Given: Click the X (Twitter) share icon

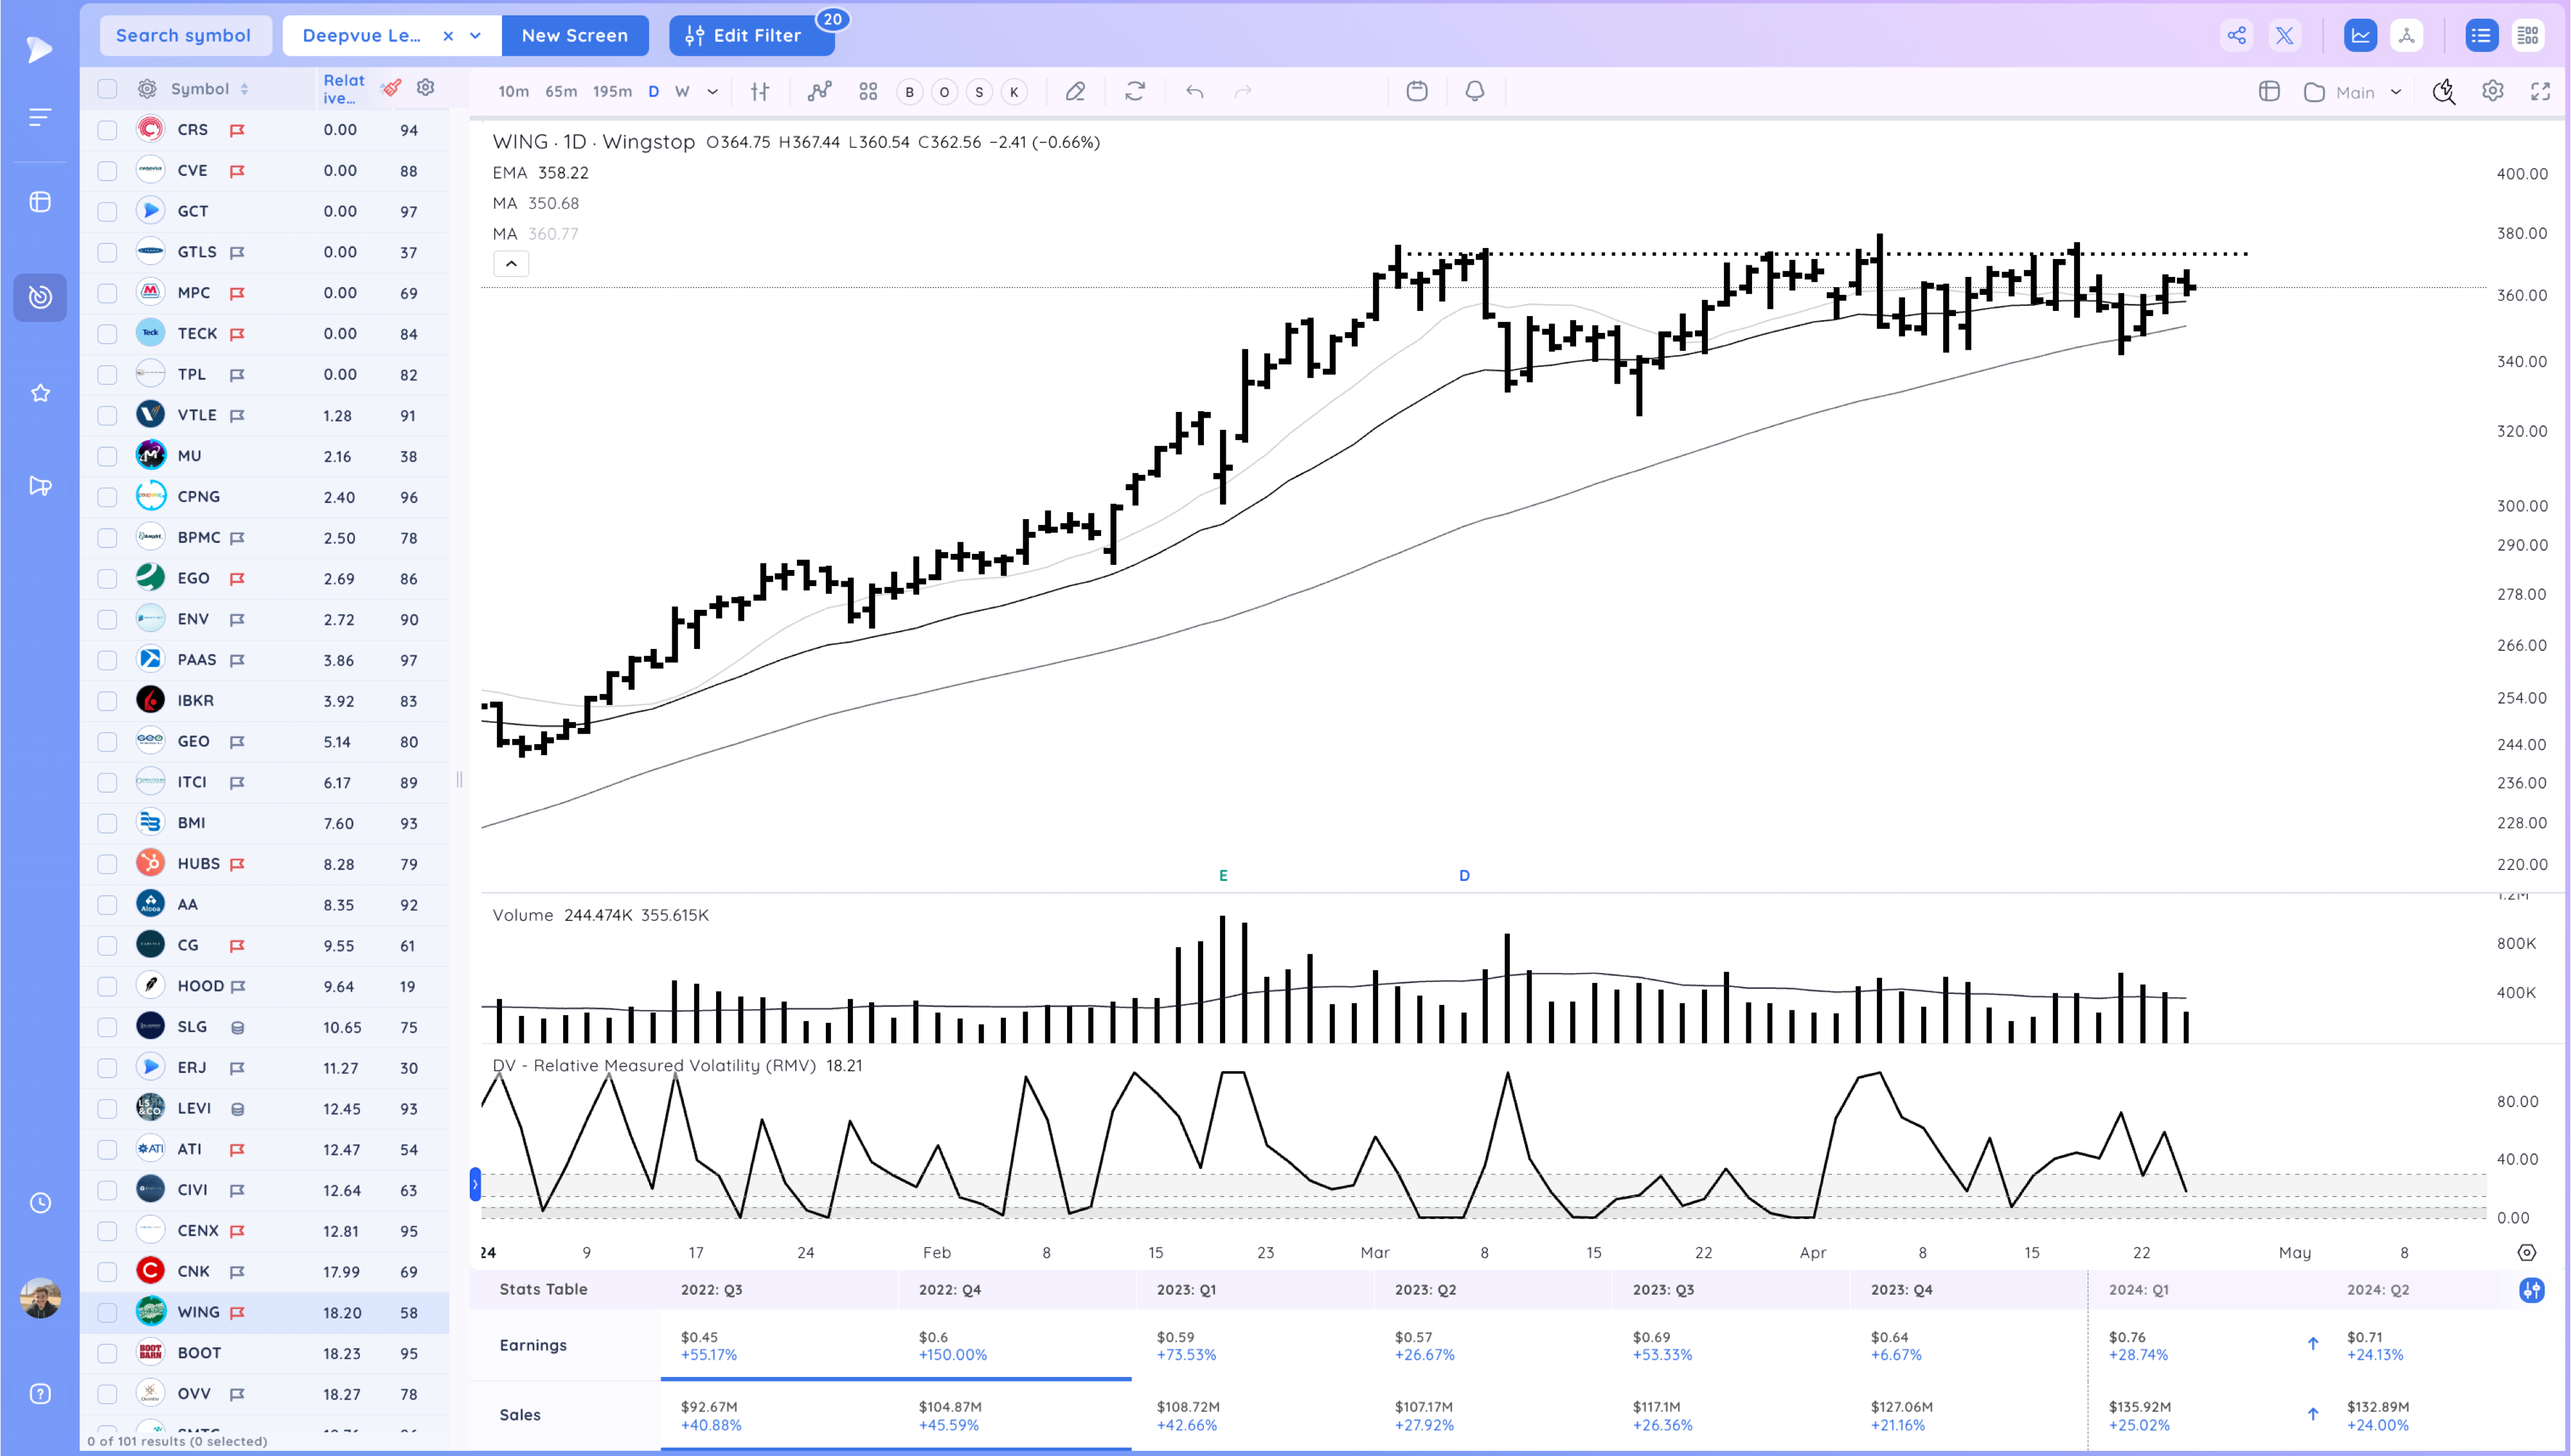Looking at the screenshot, I should (x=2285, y=36).
